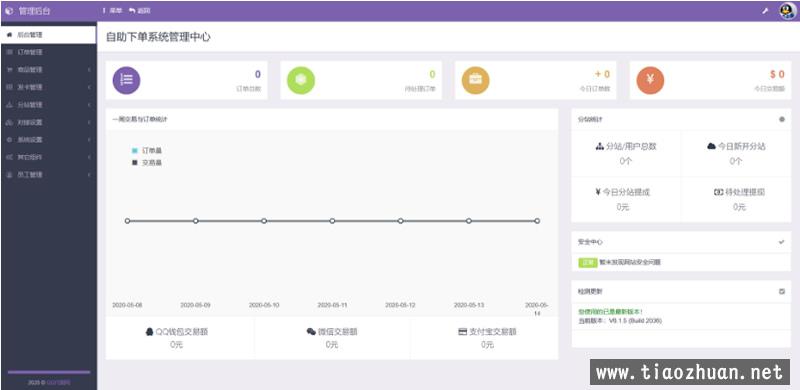Click the link text in sidebar footer
The height and width of the screenshot is (390, 800).
click(59, 382)
